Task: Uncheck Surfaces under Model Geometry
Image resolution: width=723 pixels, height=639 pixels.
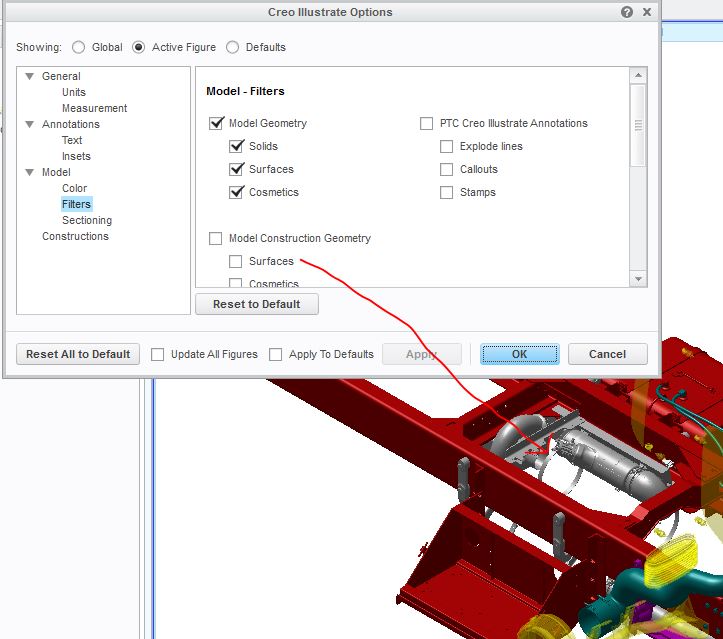Action: tap(236, 169)
